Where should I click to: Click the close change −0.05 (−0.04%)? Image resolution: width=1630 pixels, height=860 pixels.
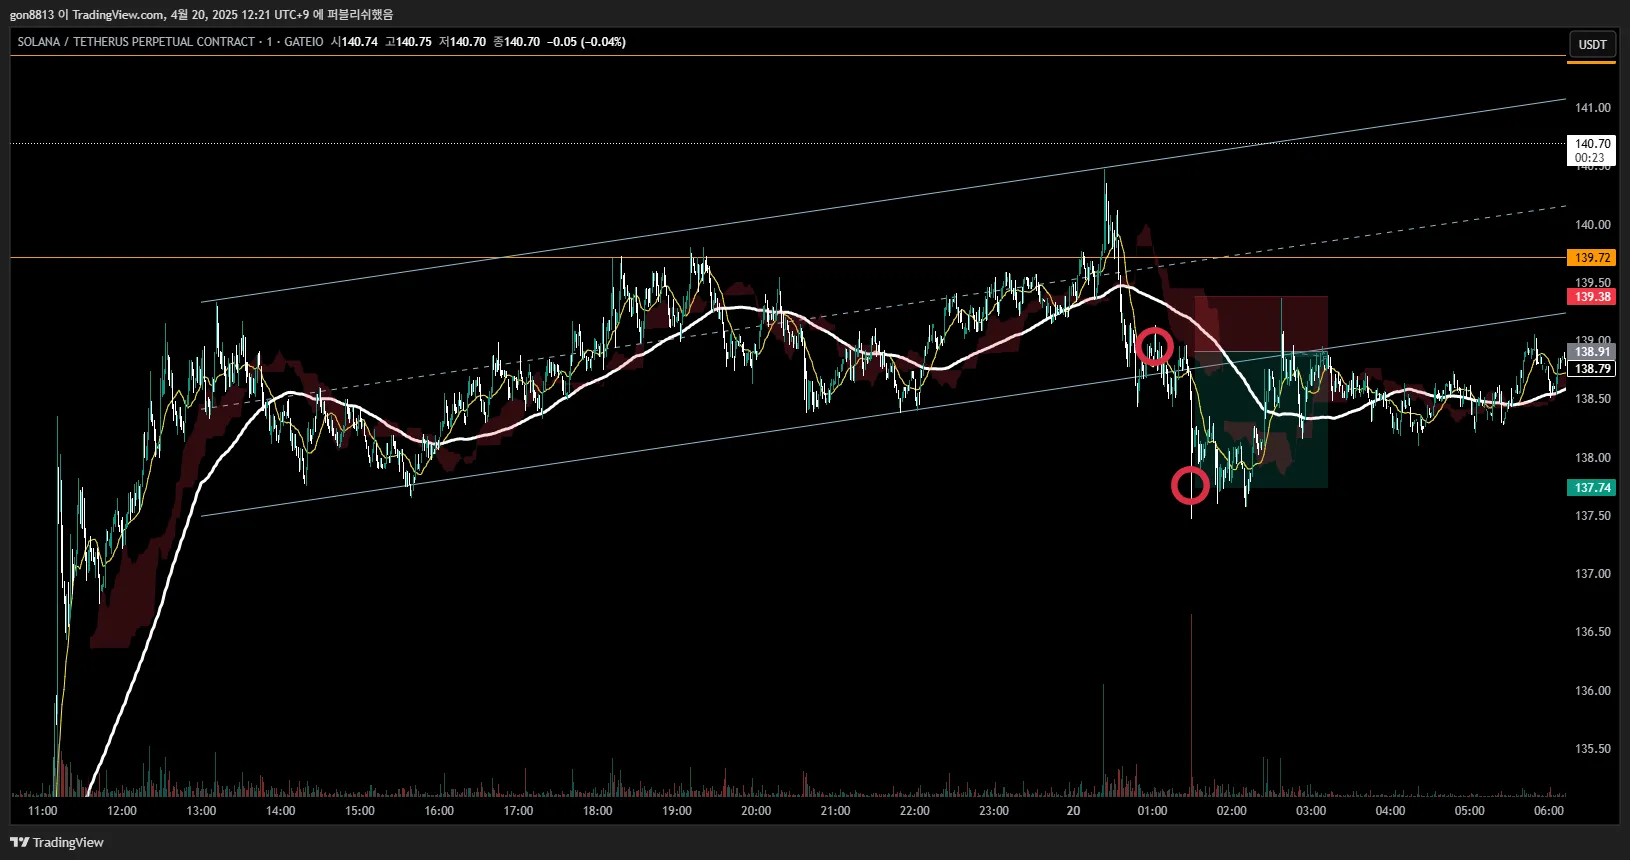[587, 42]
